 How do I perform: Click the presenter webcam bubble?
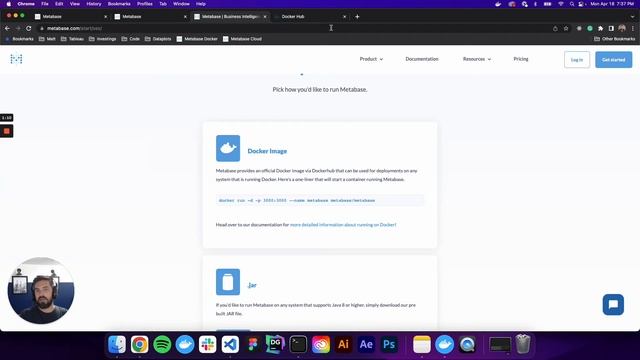coord(41,290)
